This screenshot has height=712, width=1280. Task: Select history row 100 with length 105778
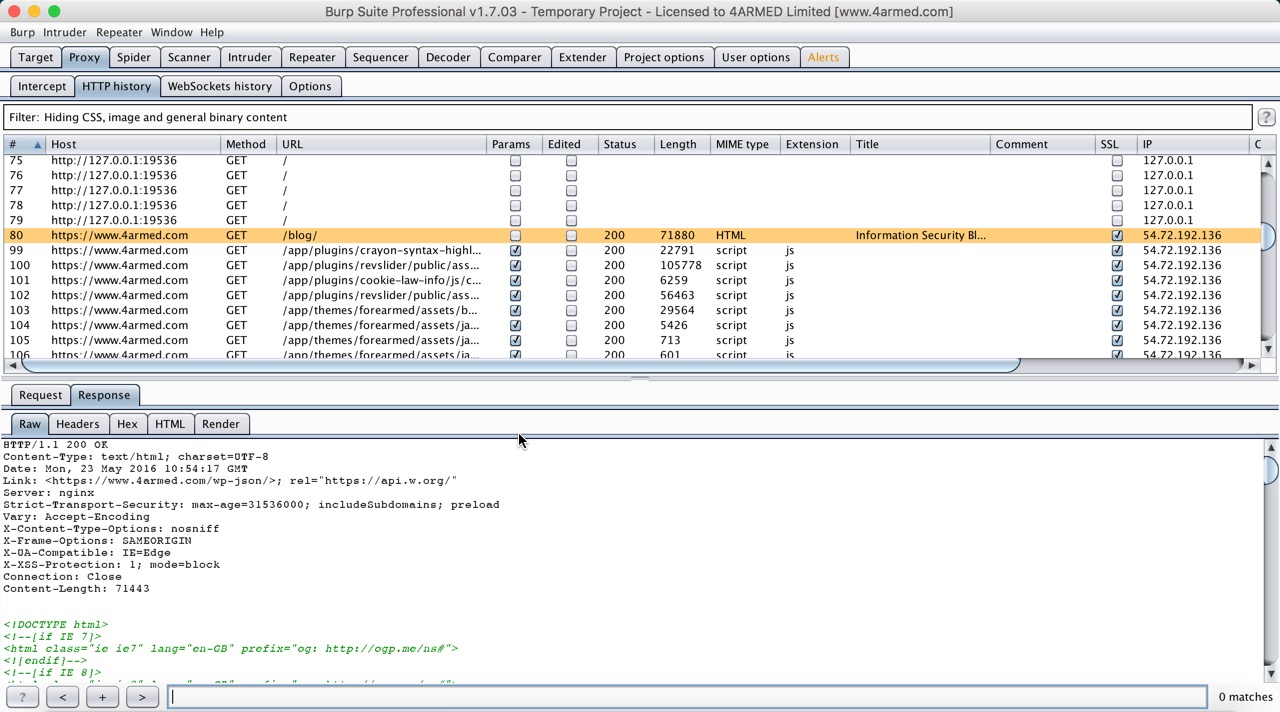tap(632, 265)
